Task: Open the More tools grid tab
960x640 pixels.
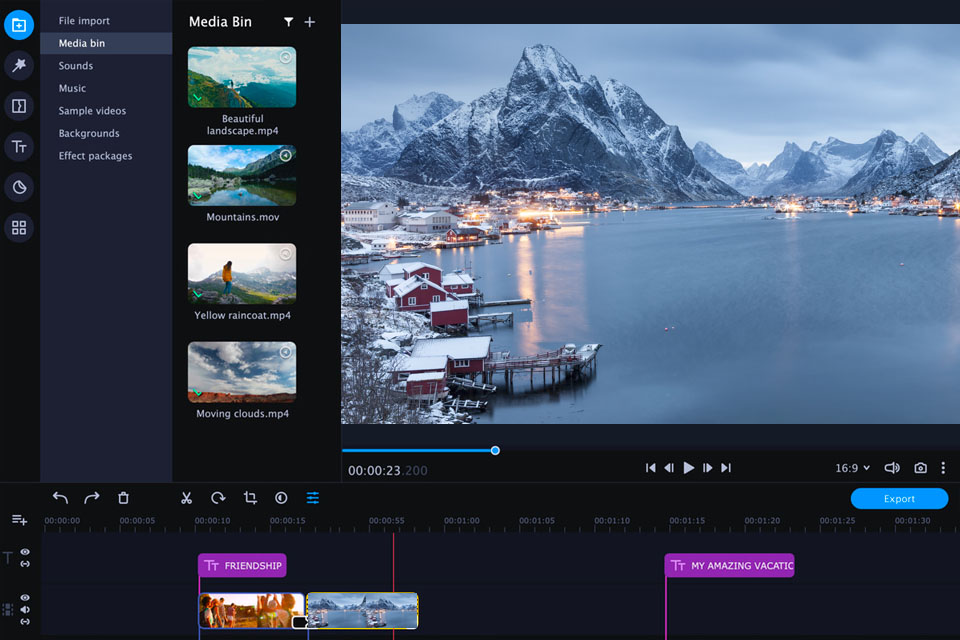Action: (19, 228)
